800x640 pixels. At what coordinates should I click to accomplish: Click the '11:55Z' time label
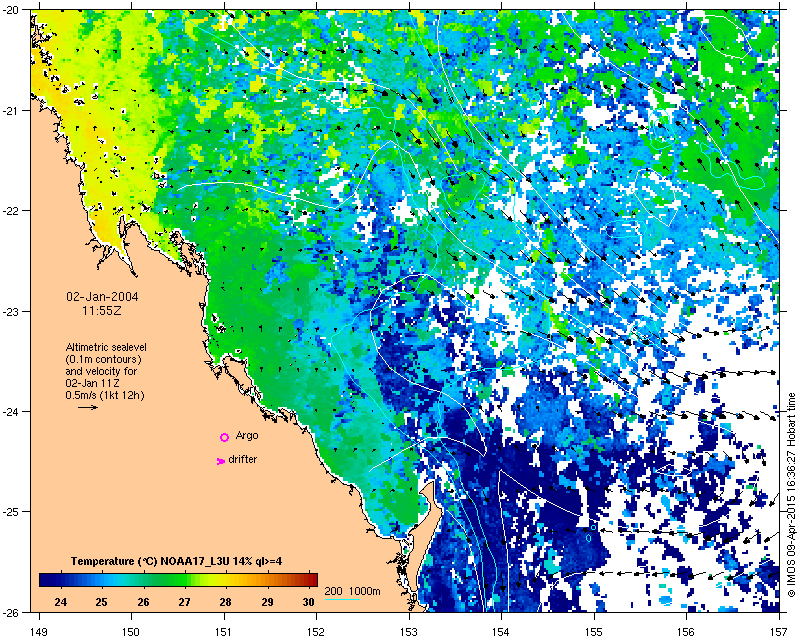tap(102, 310)
